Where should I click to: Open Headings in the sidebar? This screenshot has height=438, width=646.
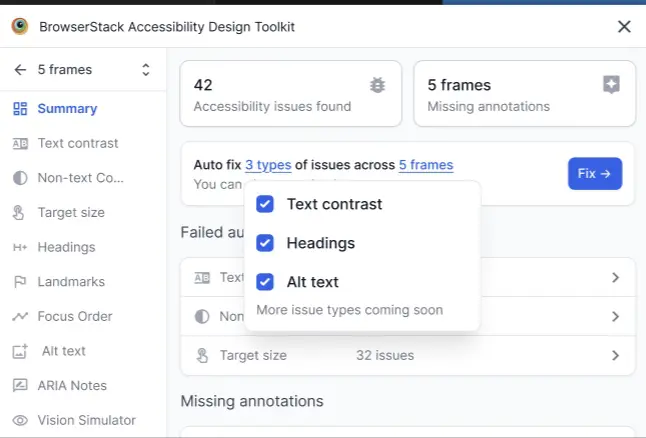click(66, 247)
